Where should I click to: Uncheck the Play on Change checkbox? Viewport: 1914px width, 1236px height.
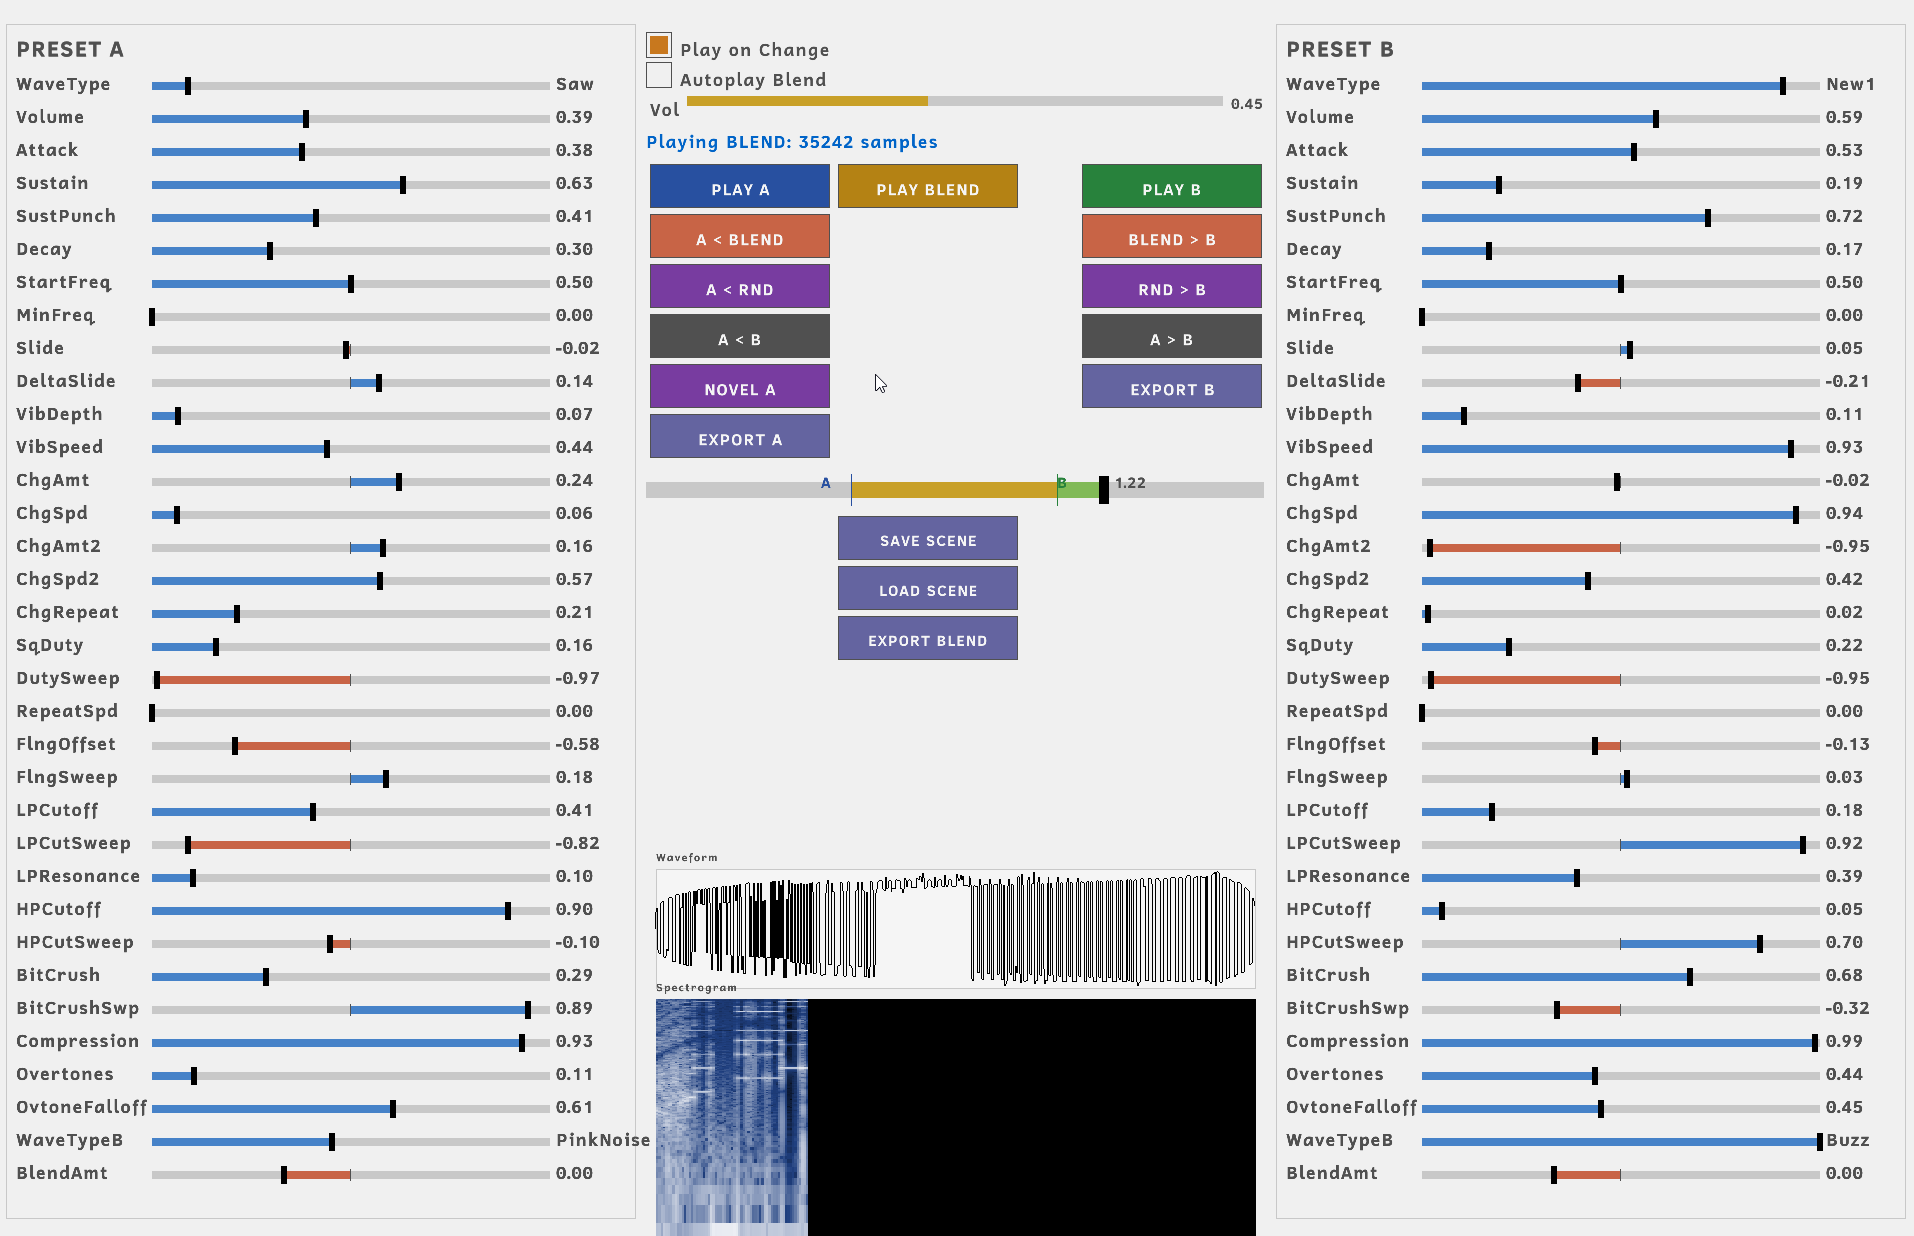tap(659, 45)
